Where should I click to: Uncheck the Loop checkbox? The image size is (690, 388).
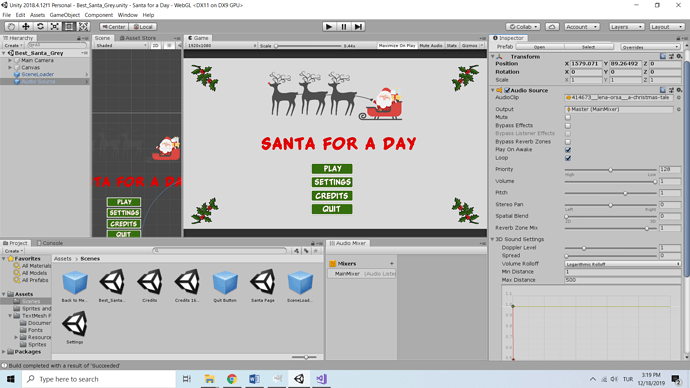[x=568, y=158]
